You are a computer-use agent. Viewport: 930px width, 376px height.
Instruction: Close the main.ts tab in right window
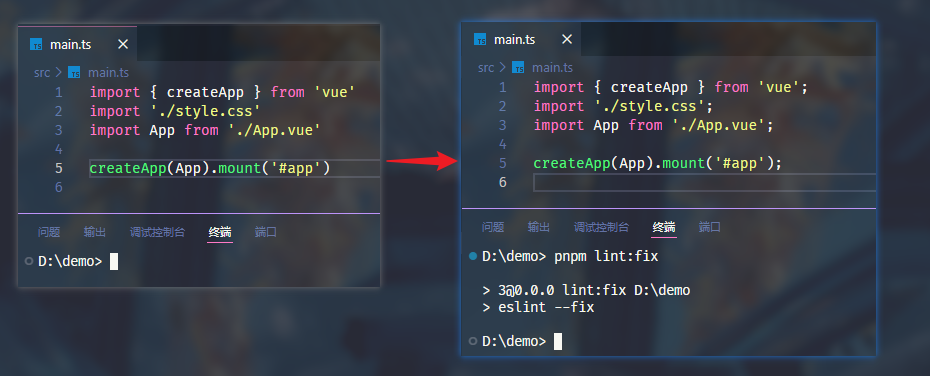pyautogui.click(x=567, y=40)
